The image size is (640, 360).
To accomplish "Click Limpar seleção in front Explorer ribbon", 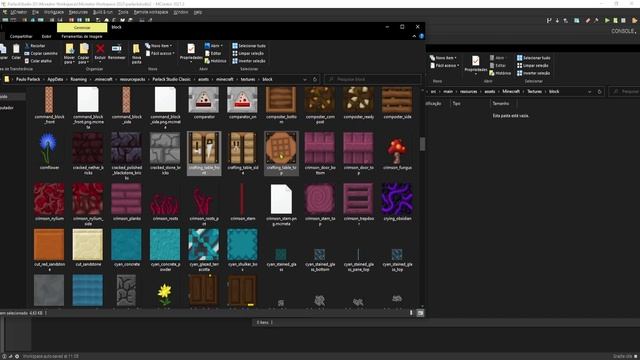I will click(x=248, y=53).
